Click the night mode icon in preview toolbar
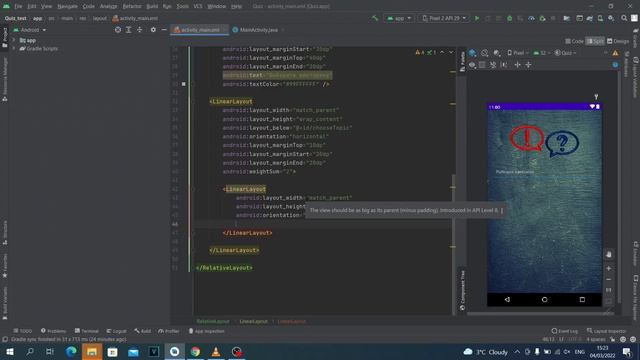640x360 pixels. point(497,53)
